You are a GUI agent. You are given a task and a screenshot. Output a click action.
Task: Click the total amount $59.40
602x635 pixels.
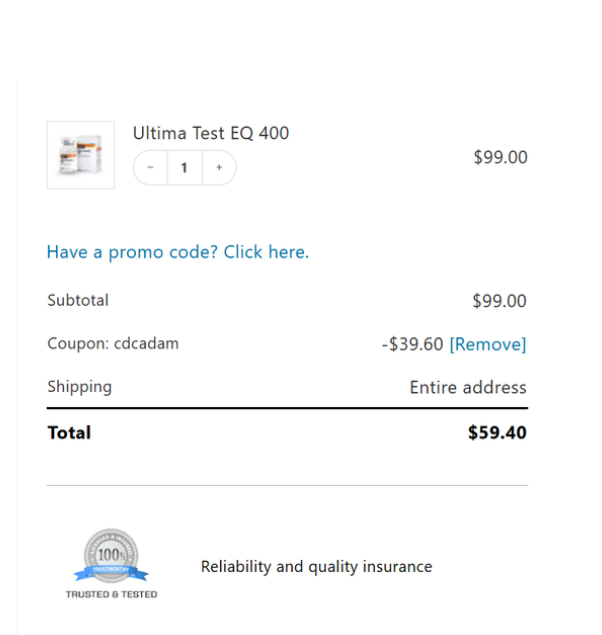pyautogui.click(x=497, y=433)
